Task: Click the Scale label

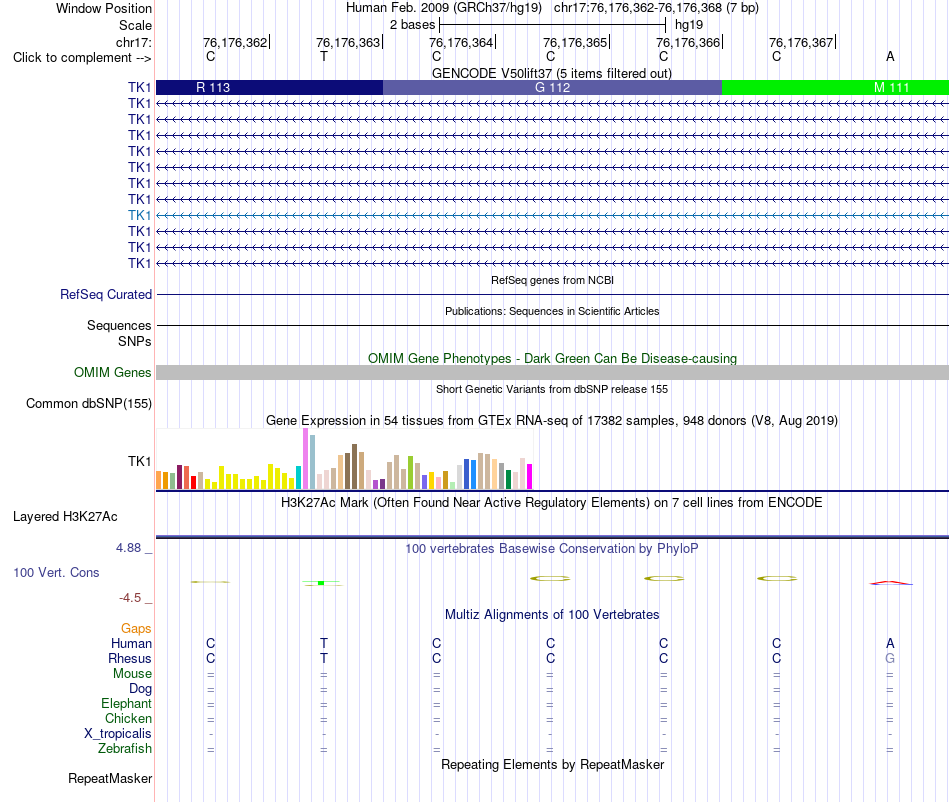Action: [135, 25]
